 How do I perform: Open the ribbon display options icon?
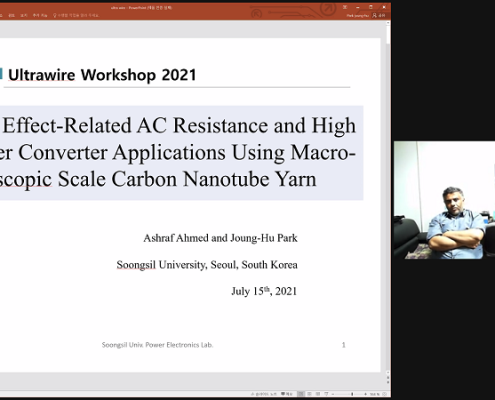click(x=345, y=7)
